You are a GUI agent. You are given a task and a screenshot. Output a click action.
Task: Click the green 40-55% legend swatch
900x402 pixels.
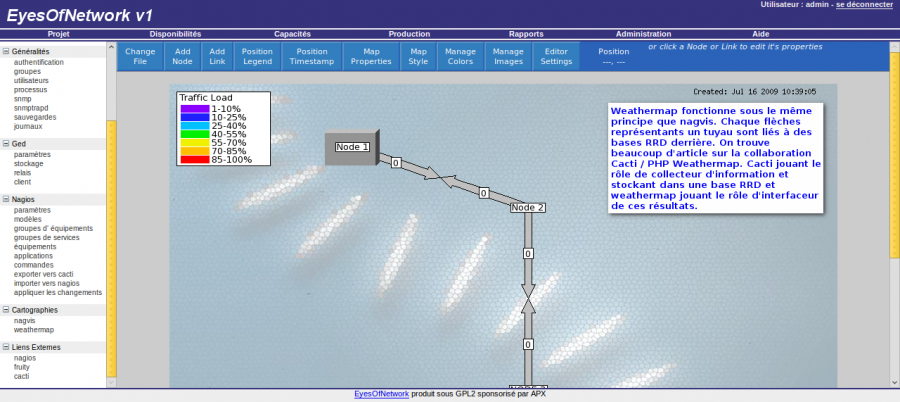(195, 134)
